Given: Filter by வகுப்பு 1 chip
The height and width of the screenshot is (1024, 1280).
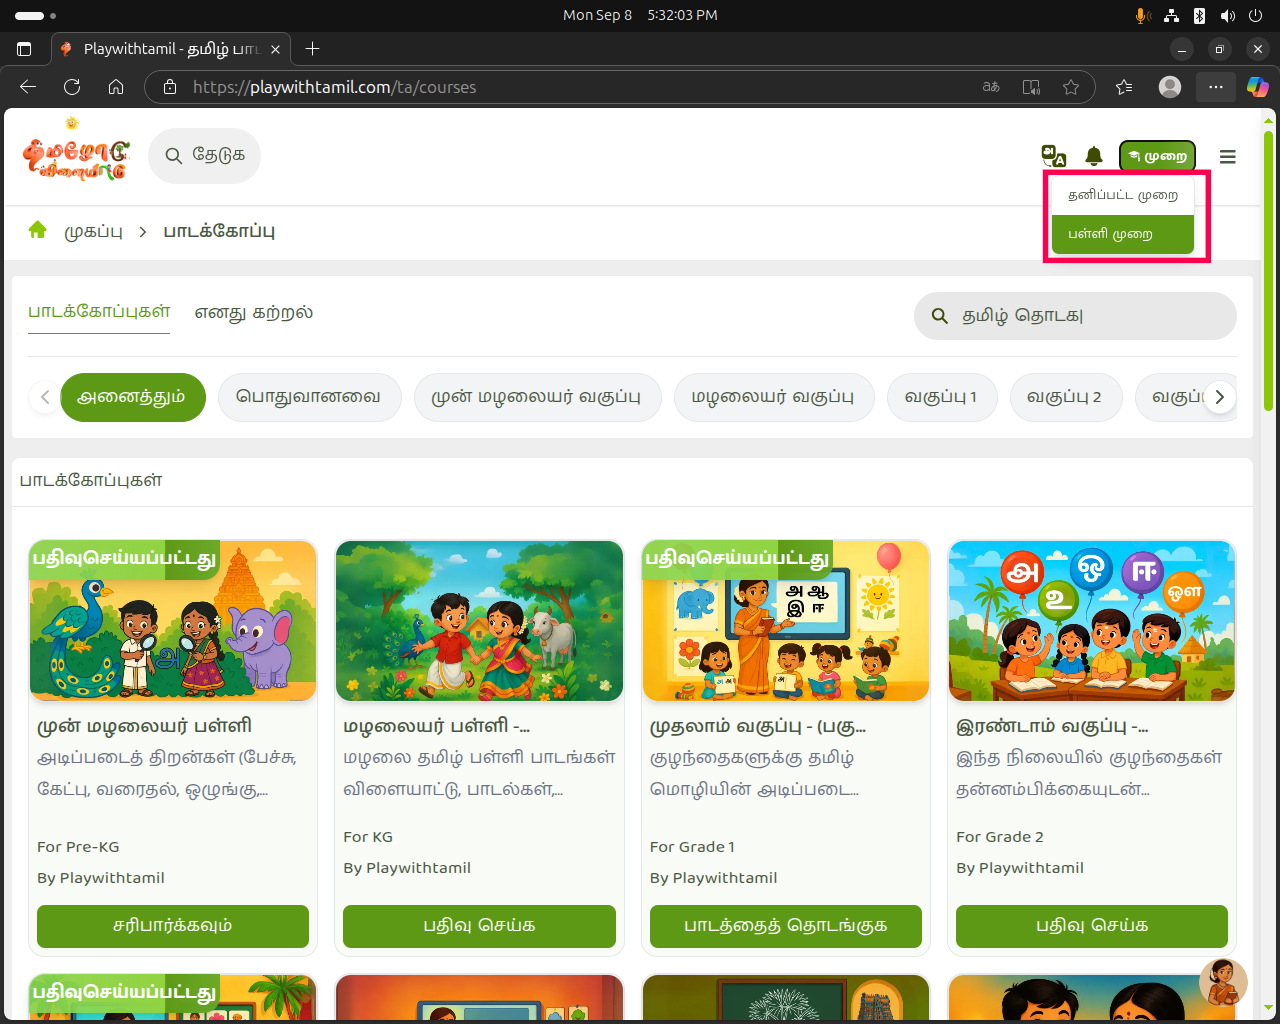Looking at the screenshot, I should click(940, 397).
